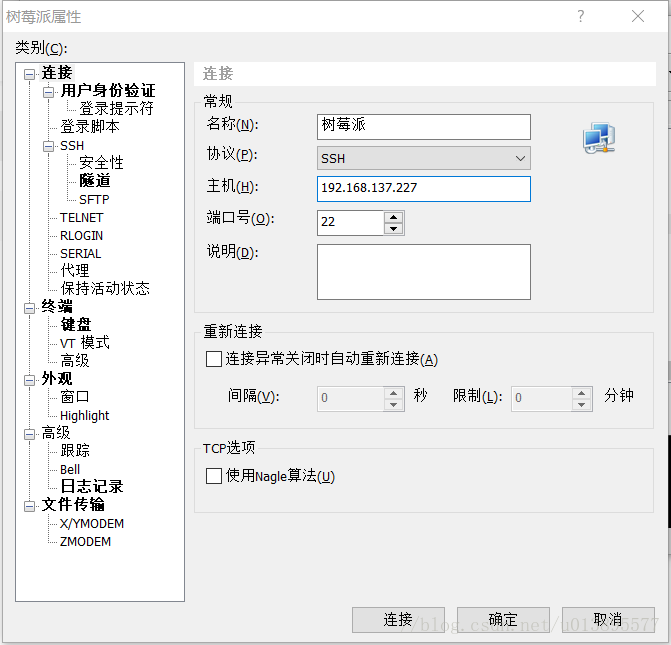Collapse the 文件传输 tree node
Image resolution: width=671 pixels, height=645 pixels.
30,506
